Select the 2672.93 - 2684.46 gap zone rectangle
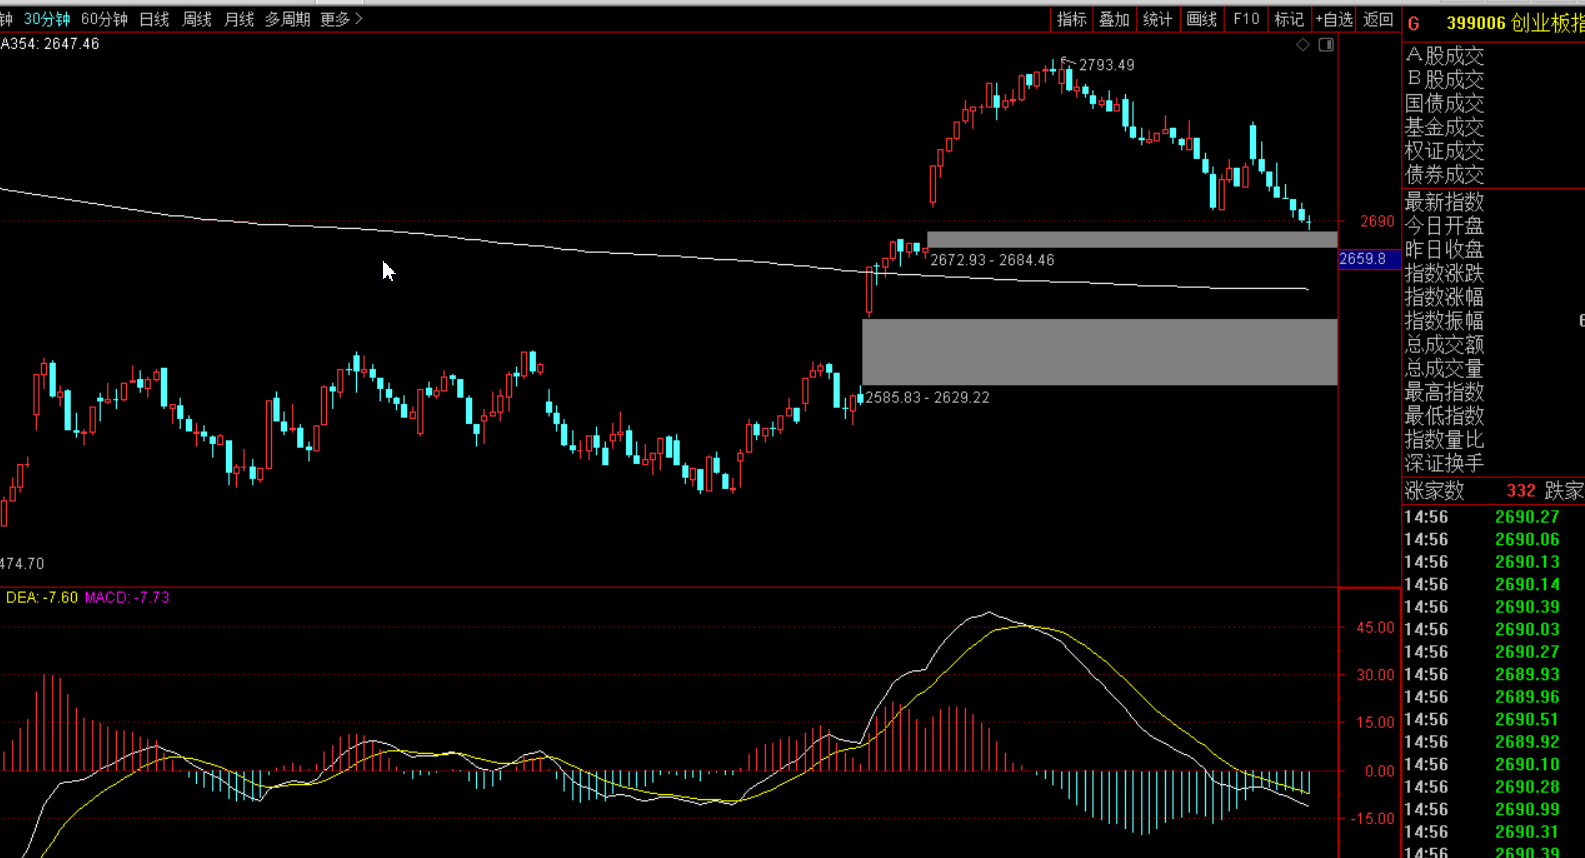Image resolution: width=1585 pixels, height=858 pixels. (1132, 240)
